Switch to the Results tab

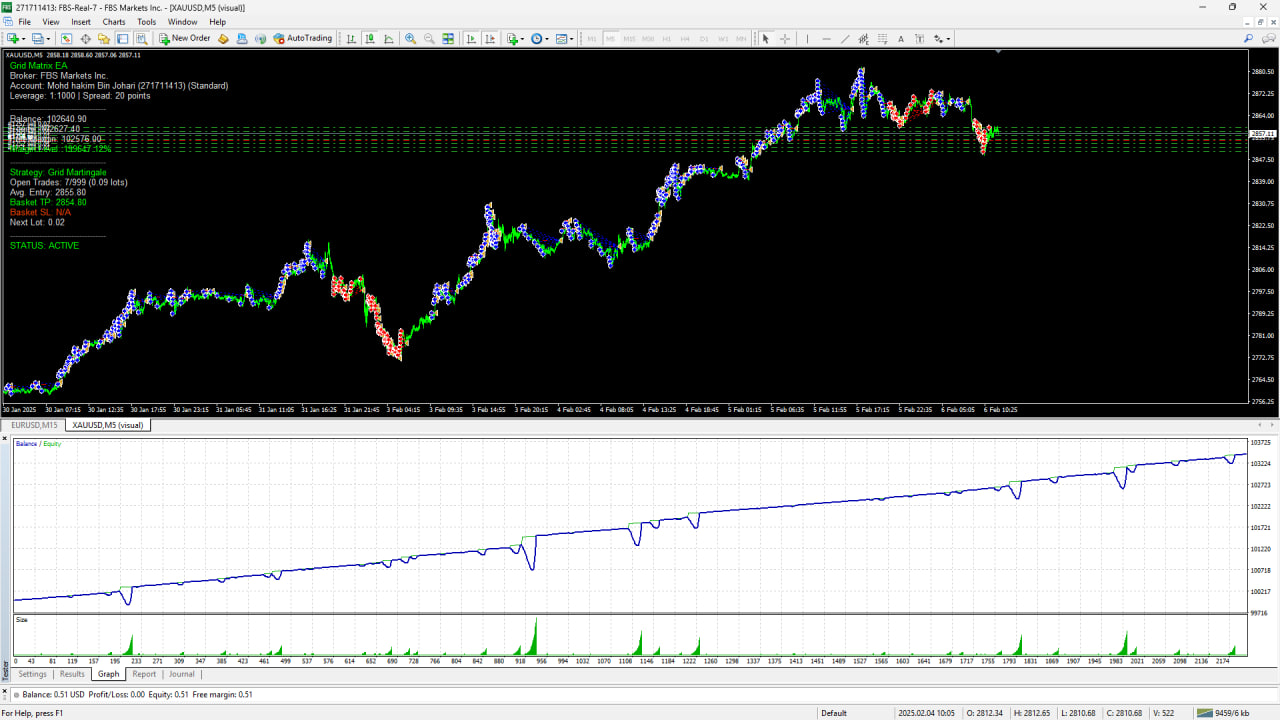pos(72,674)
